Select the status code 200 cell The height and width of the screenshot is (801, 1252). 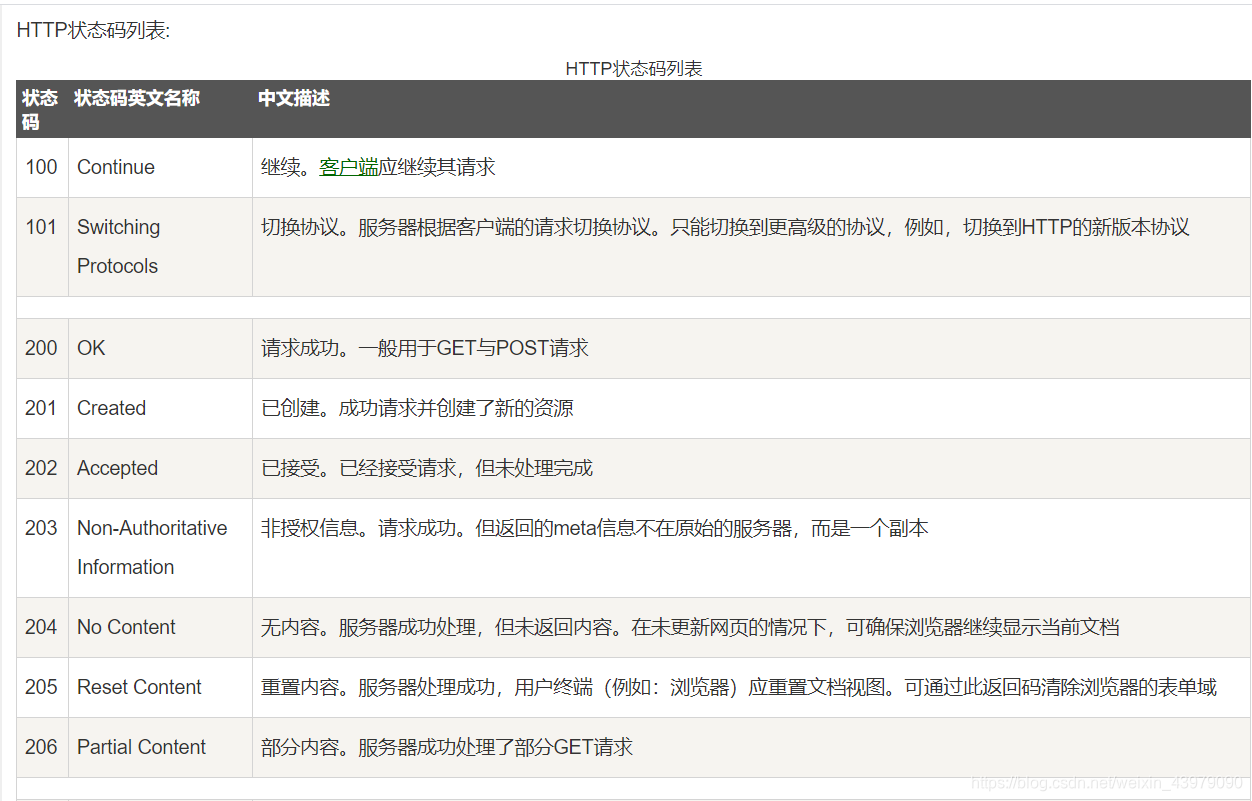click(x=42, y=348)
